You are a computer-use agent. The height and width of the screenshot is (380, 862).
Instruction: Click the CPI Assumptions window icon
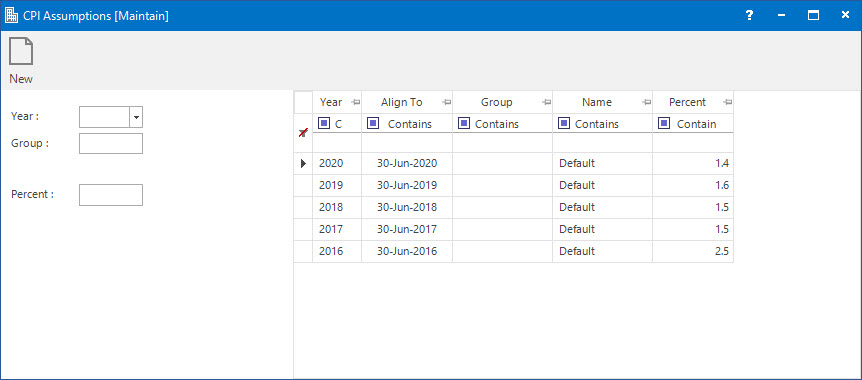(11, 16)
